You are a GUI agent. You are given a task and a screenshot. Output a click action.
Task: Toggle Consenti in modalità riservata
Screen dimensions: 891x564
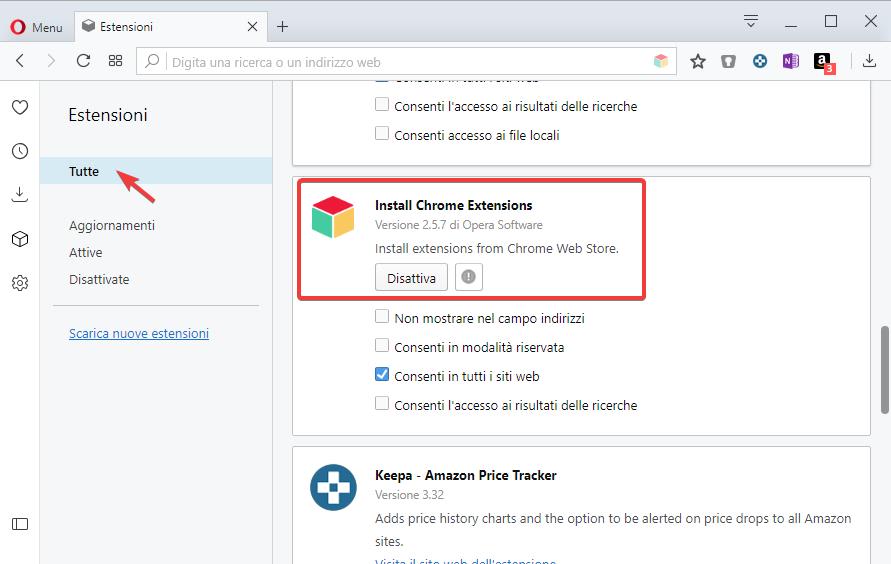point(382,345)
